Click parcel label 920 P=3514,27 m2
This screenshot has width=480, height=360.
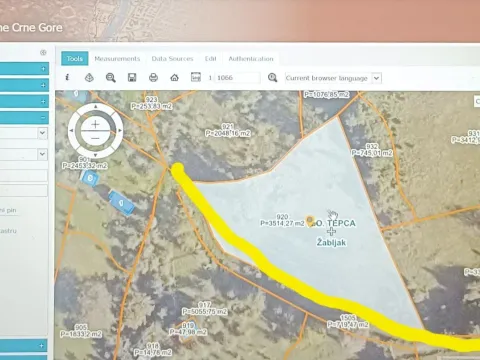click(282, 220)
